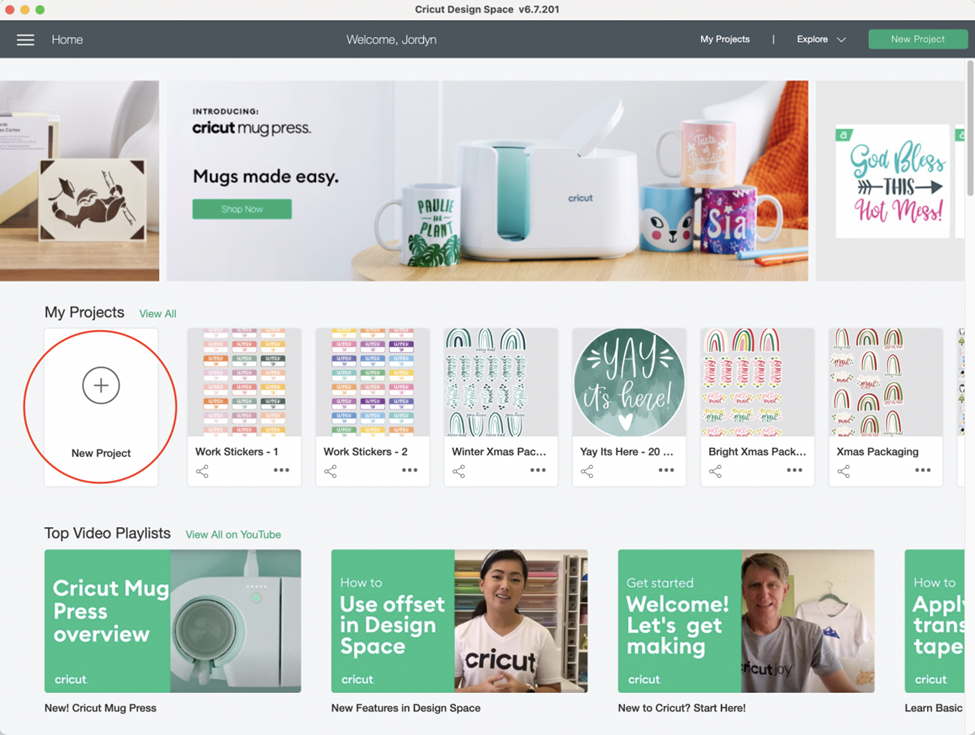Open the sloth card banner on left

click(80, 181)
